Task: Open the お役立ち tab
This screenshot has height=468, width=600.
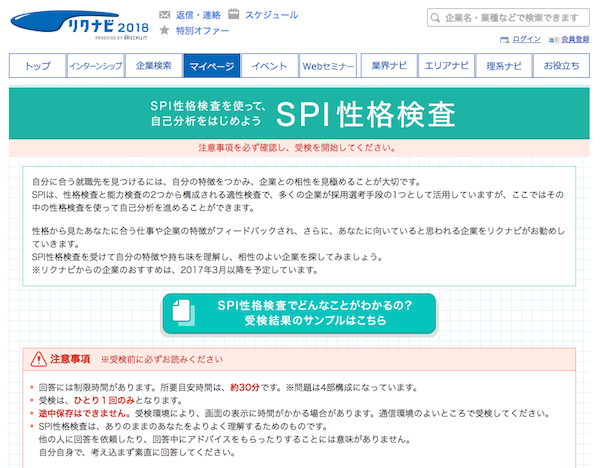Action: 561,66
